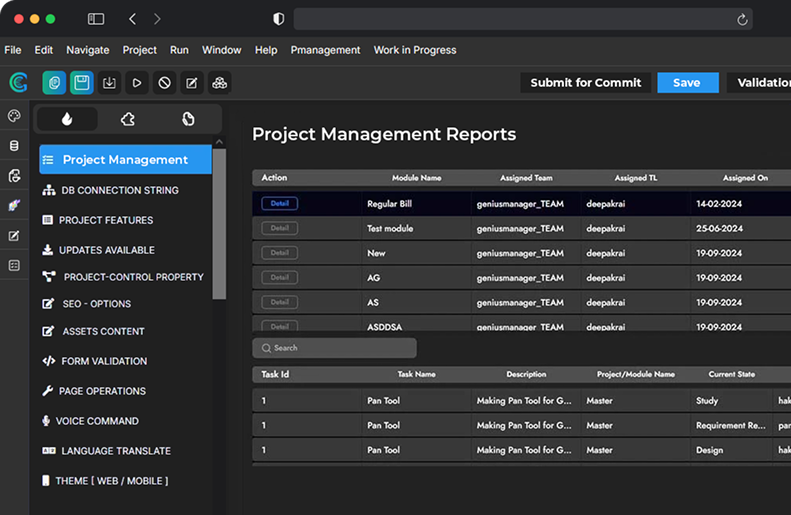Switch to the puzzle piece tab
The image size is (791, 515).
coord(127,119)
